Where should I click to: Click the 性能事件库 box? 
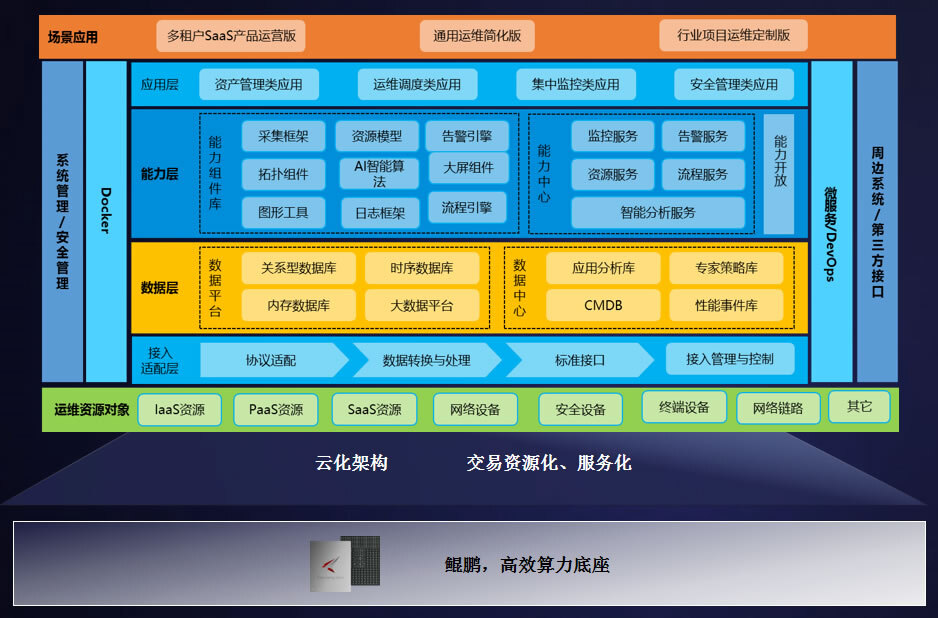[726, 305]
